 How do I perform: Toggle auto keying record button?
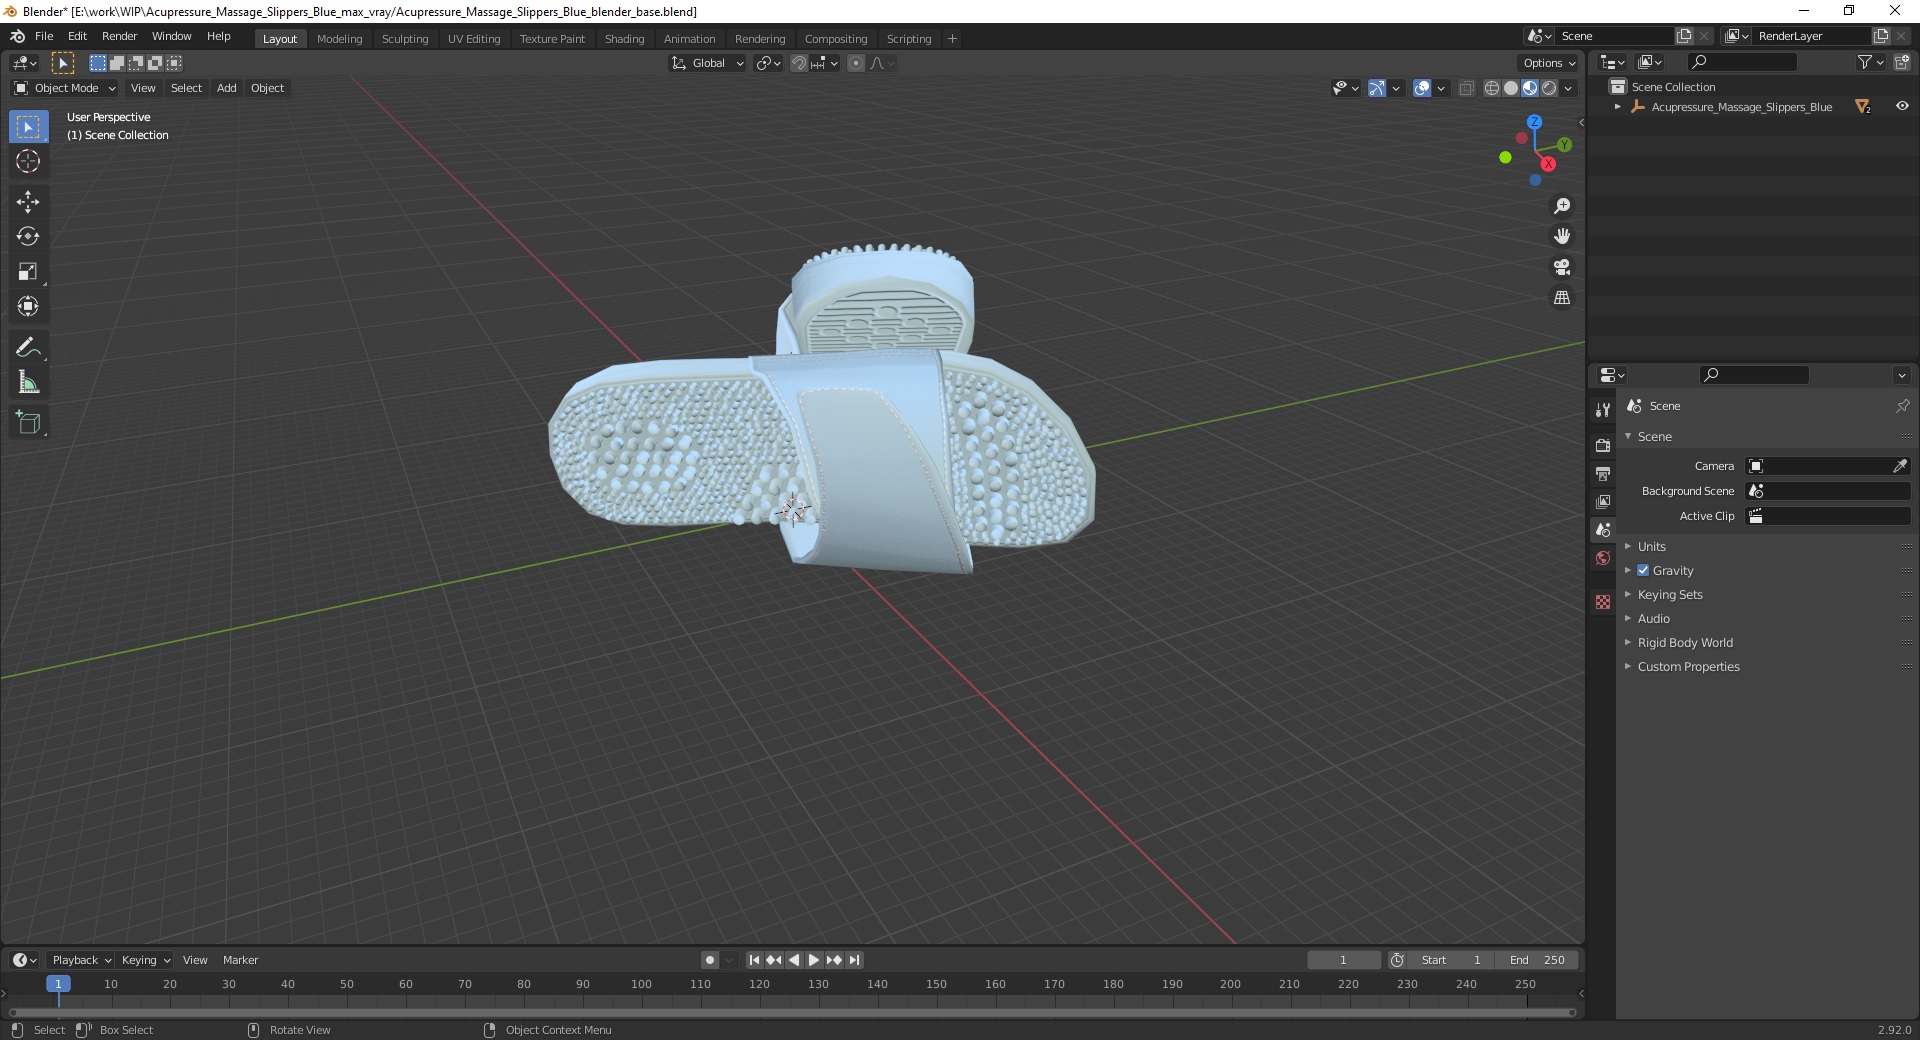pos(710,960)
